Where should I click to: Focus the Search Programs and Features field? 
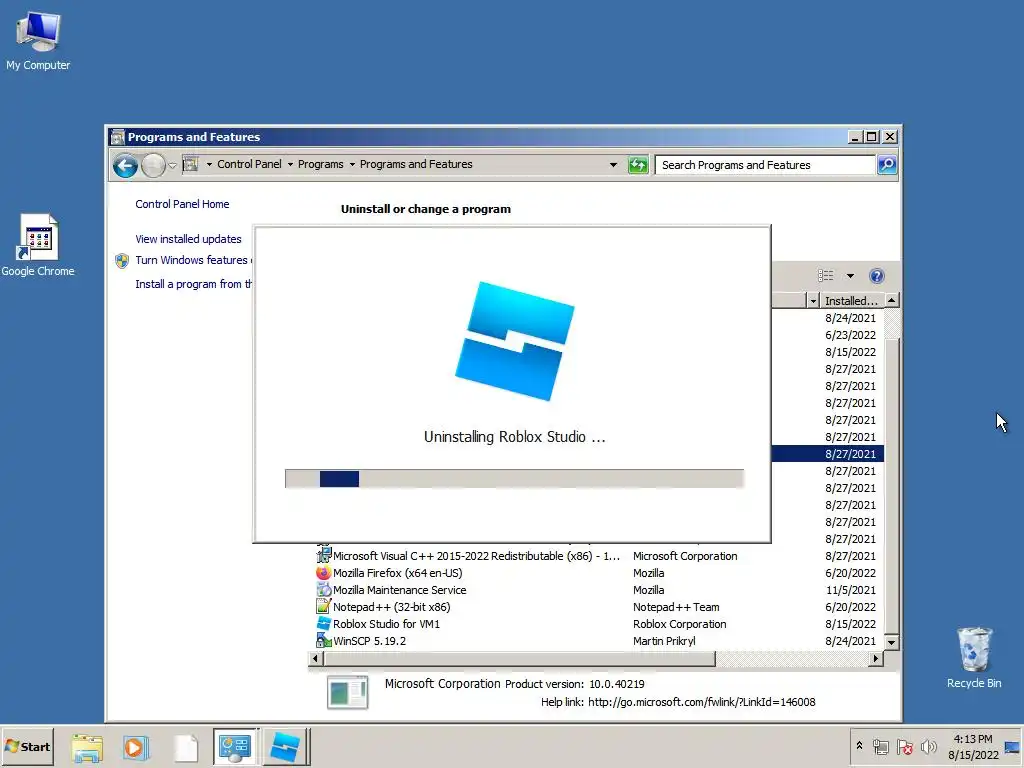tap(765, 165)
